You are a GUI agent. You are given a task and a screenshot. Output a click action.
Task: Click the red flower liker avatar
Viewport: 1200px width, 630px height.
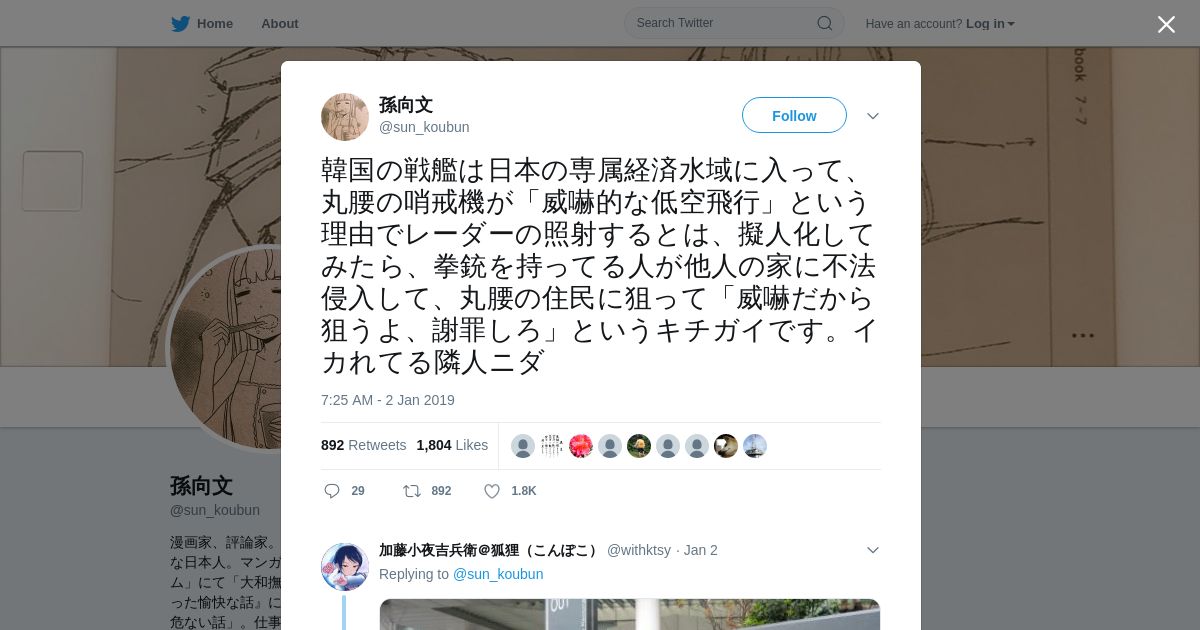click(x=581, y=446)
